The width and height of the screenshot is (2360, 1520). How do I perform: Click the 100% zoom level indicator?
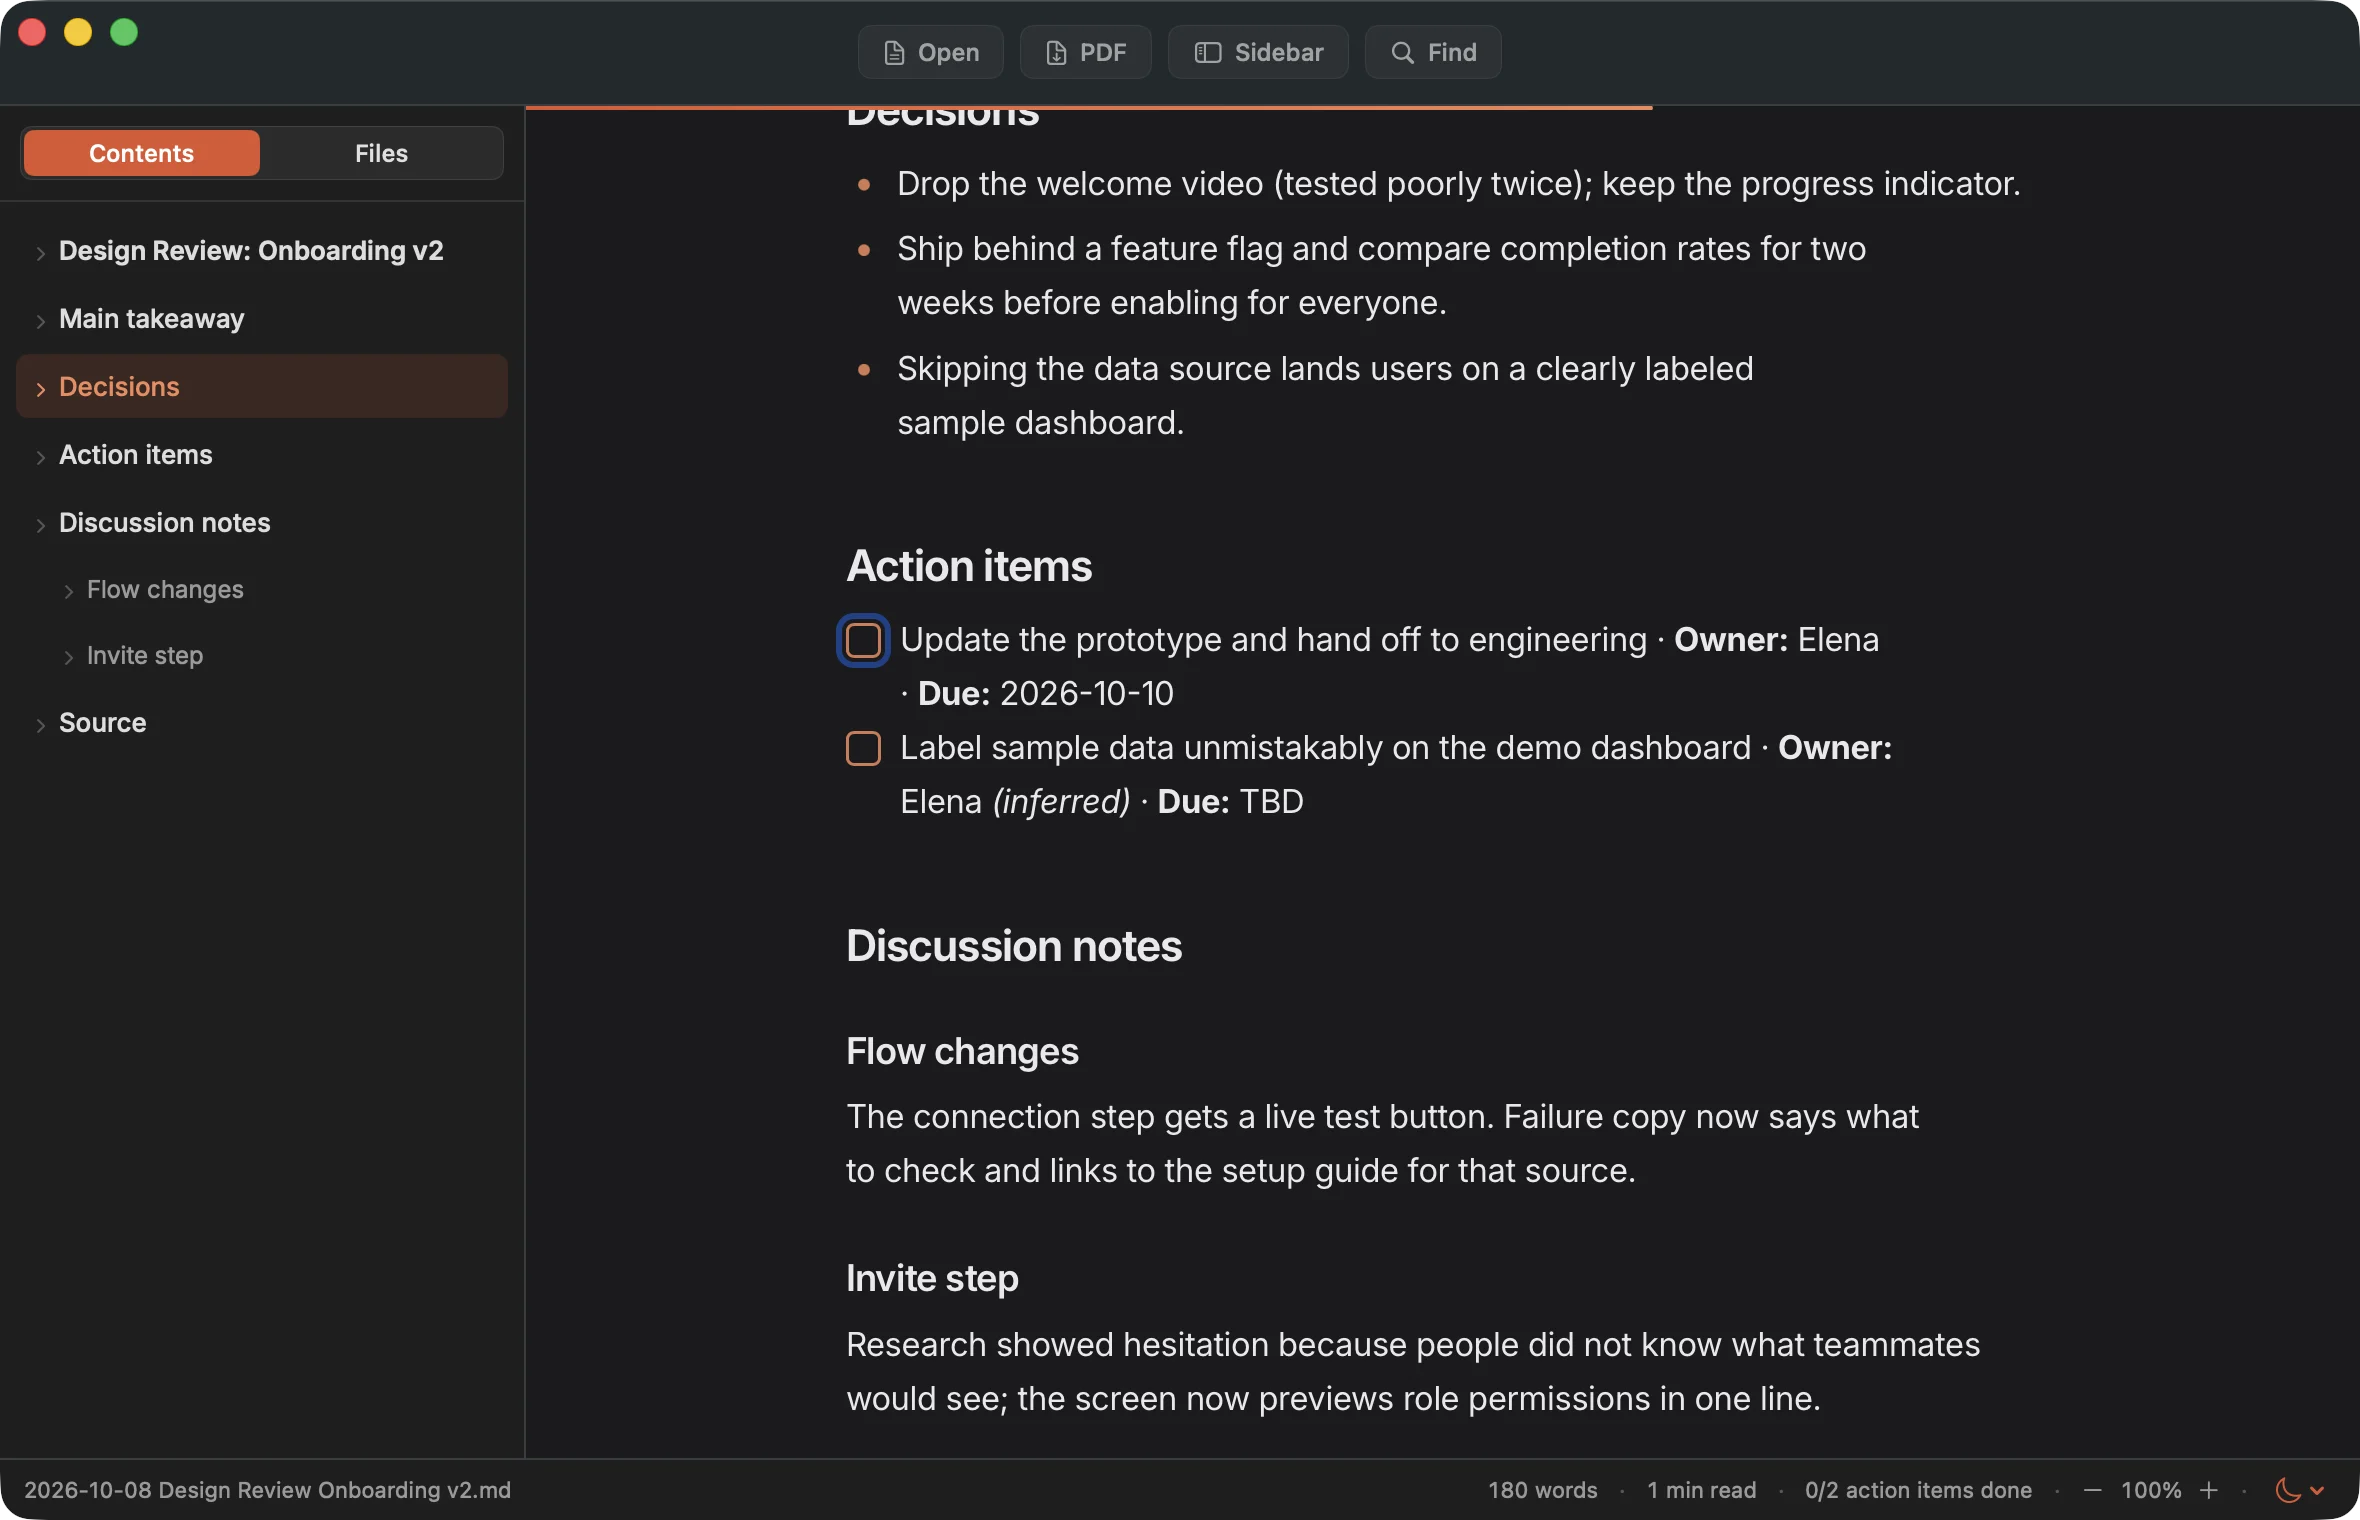2151,1490
